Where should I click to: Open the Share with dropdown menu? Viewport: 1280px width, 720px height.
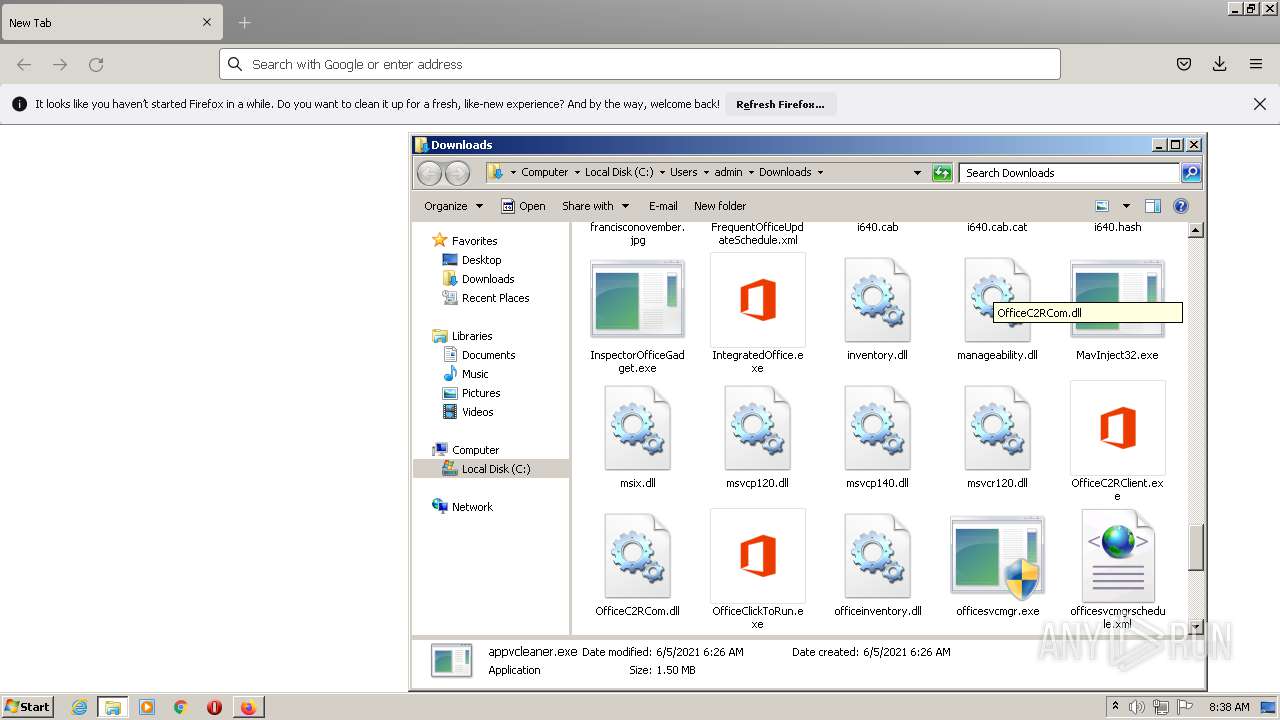(x=595, y=206)
